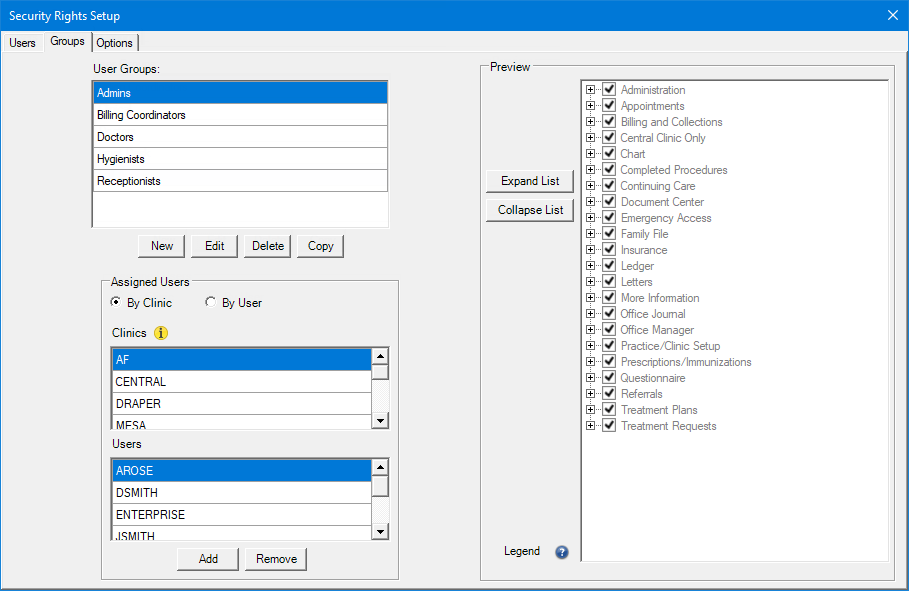Select the By Clinic radio button
909x591 pixels.
(x=116, y=303)
